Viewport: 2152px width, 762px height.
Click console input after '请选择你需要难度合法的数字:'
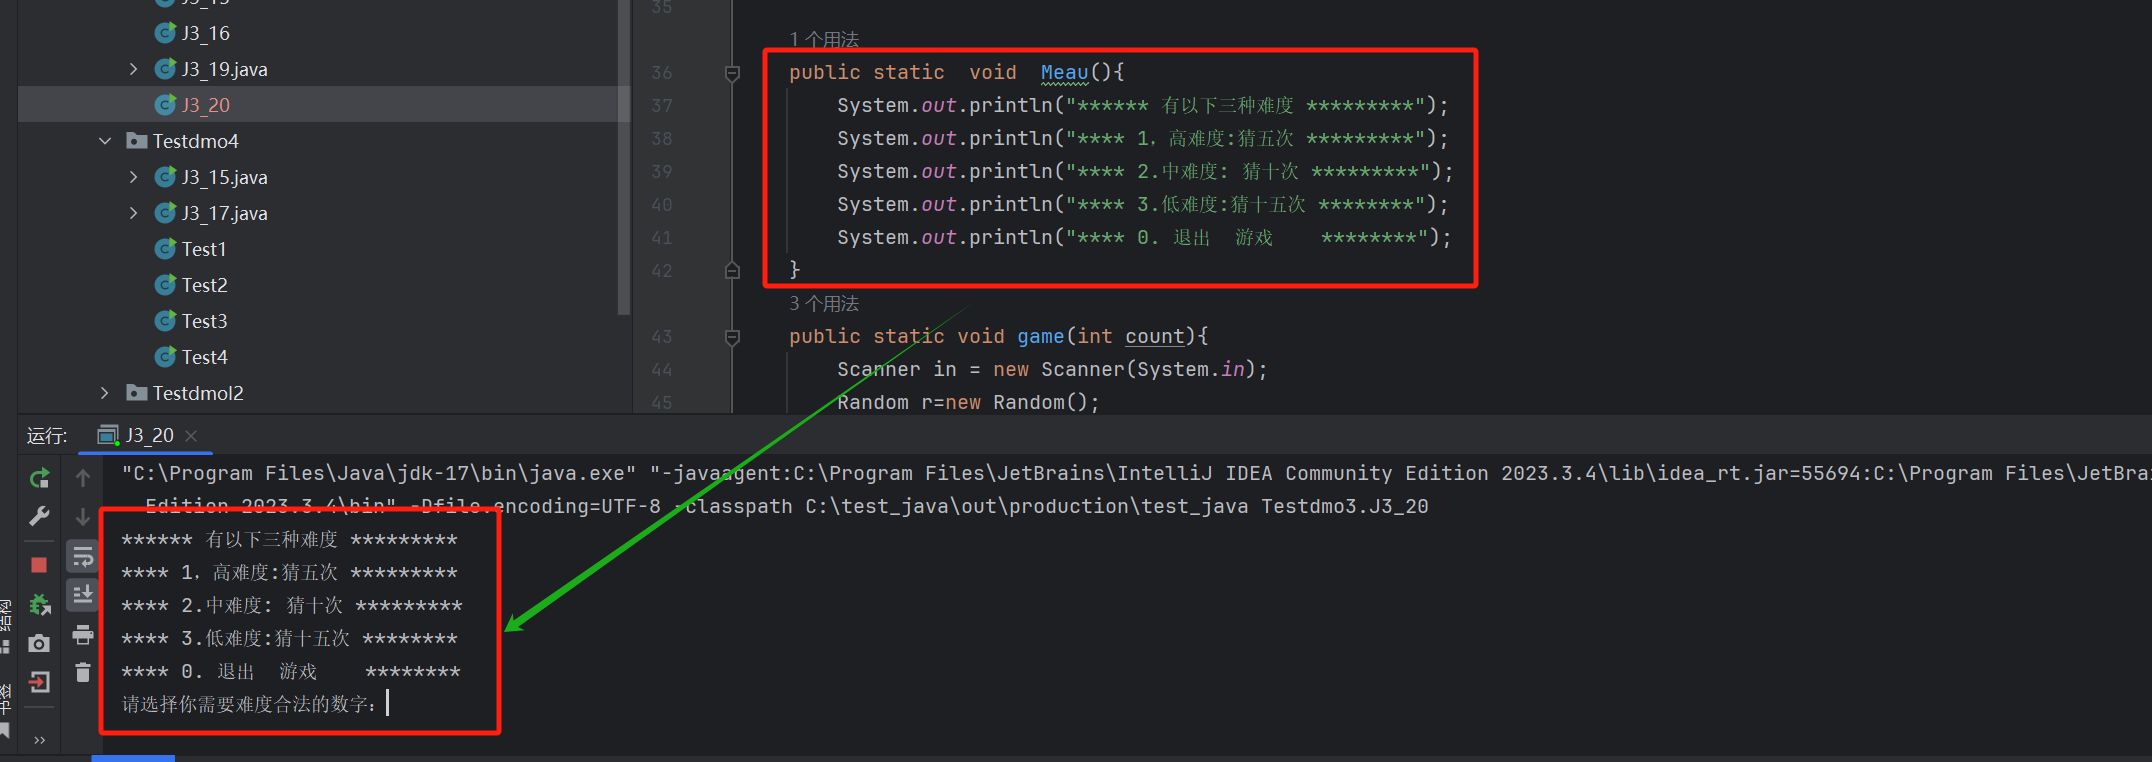point(388,704)
